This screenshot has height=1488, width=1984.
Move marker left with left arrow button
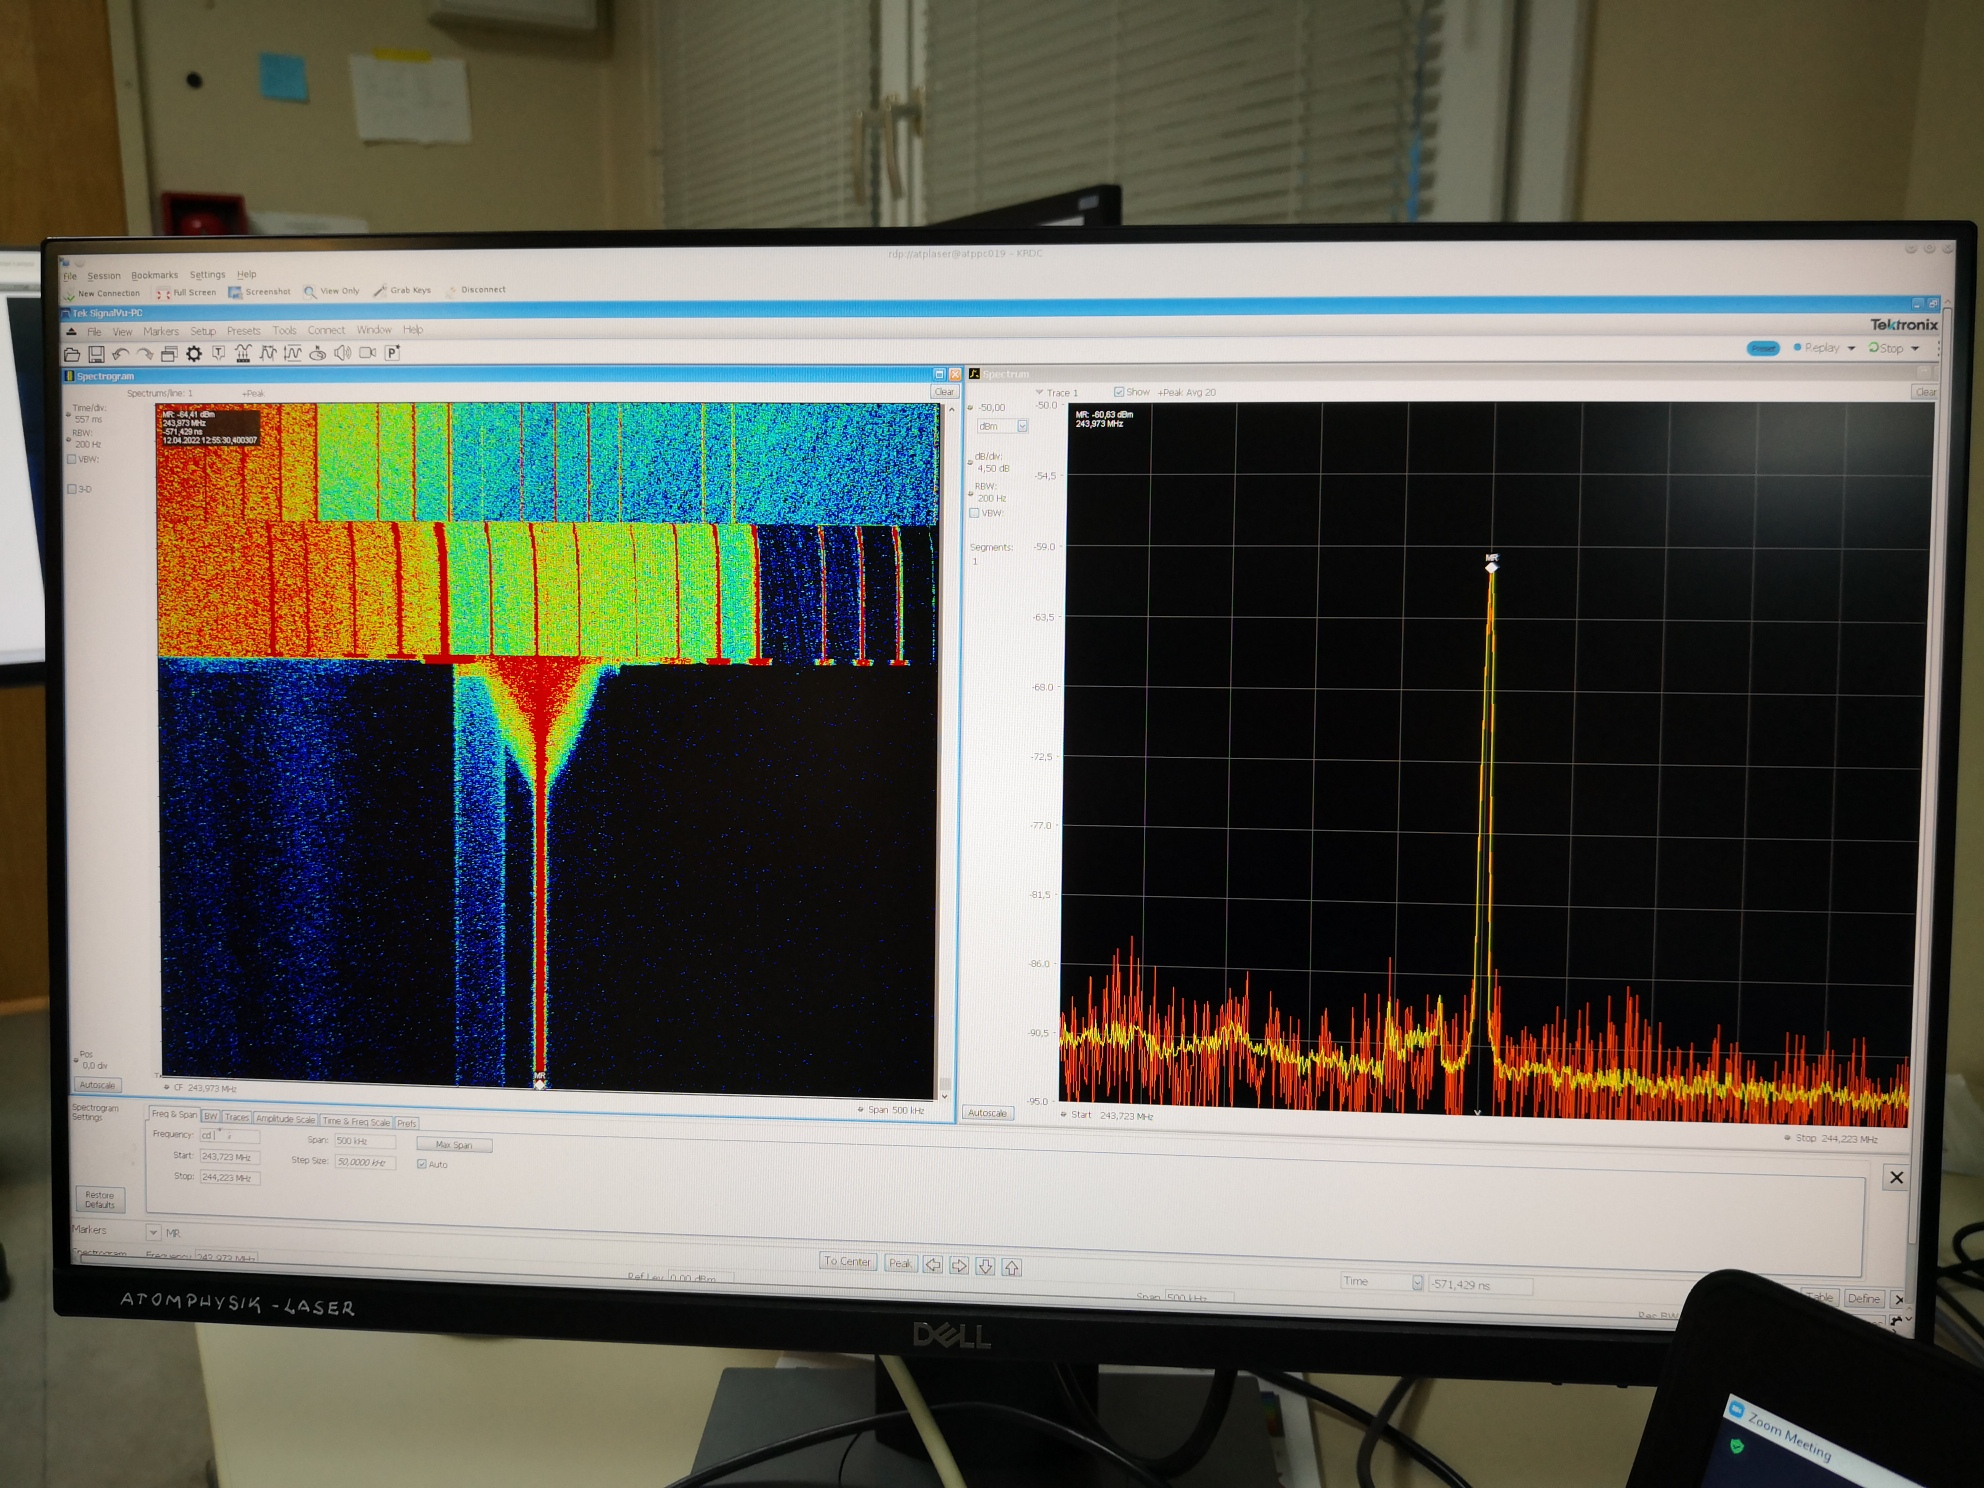point(933,1265)
